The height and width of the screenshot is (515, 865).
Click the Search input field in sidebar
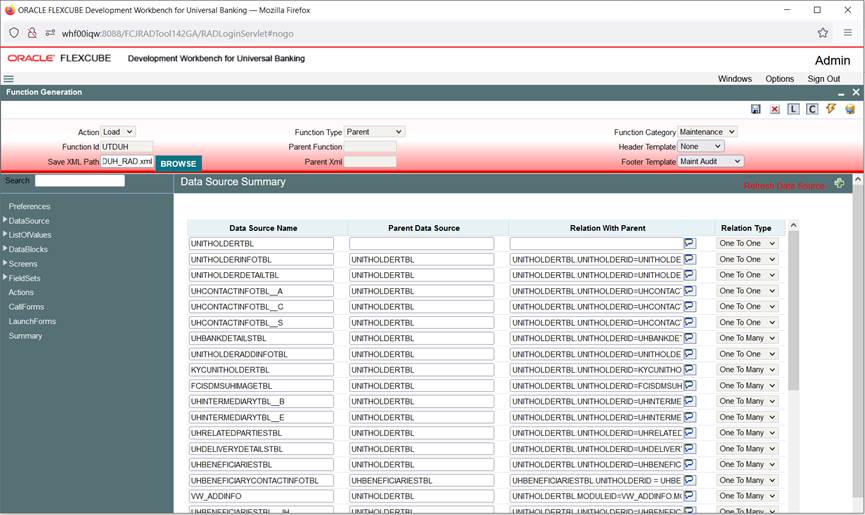[x=80, y=181]
